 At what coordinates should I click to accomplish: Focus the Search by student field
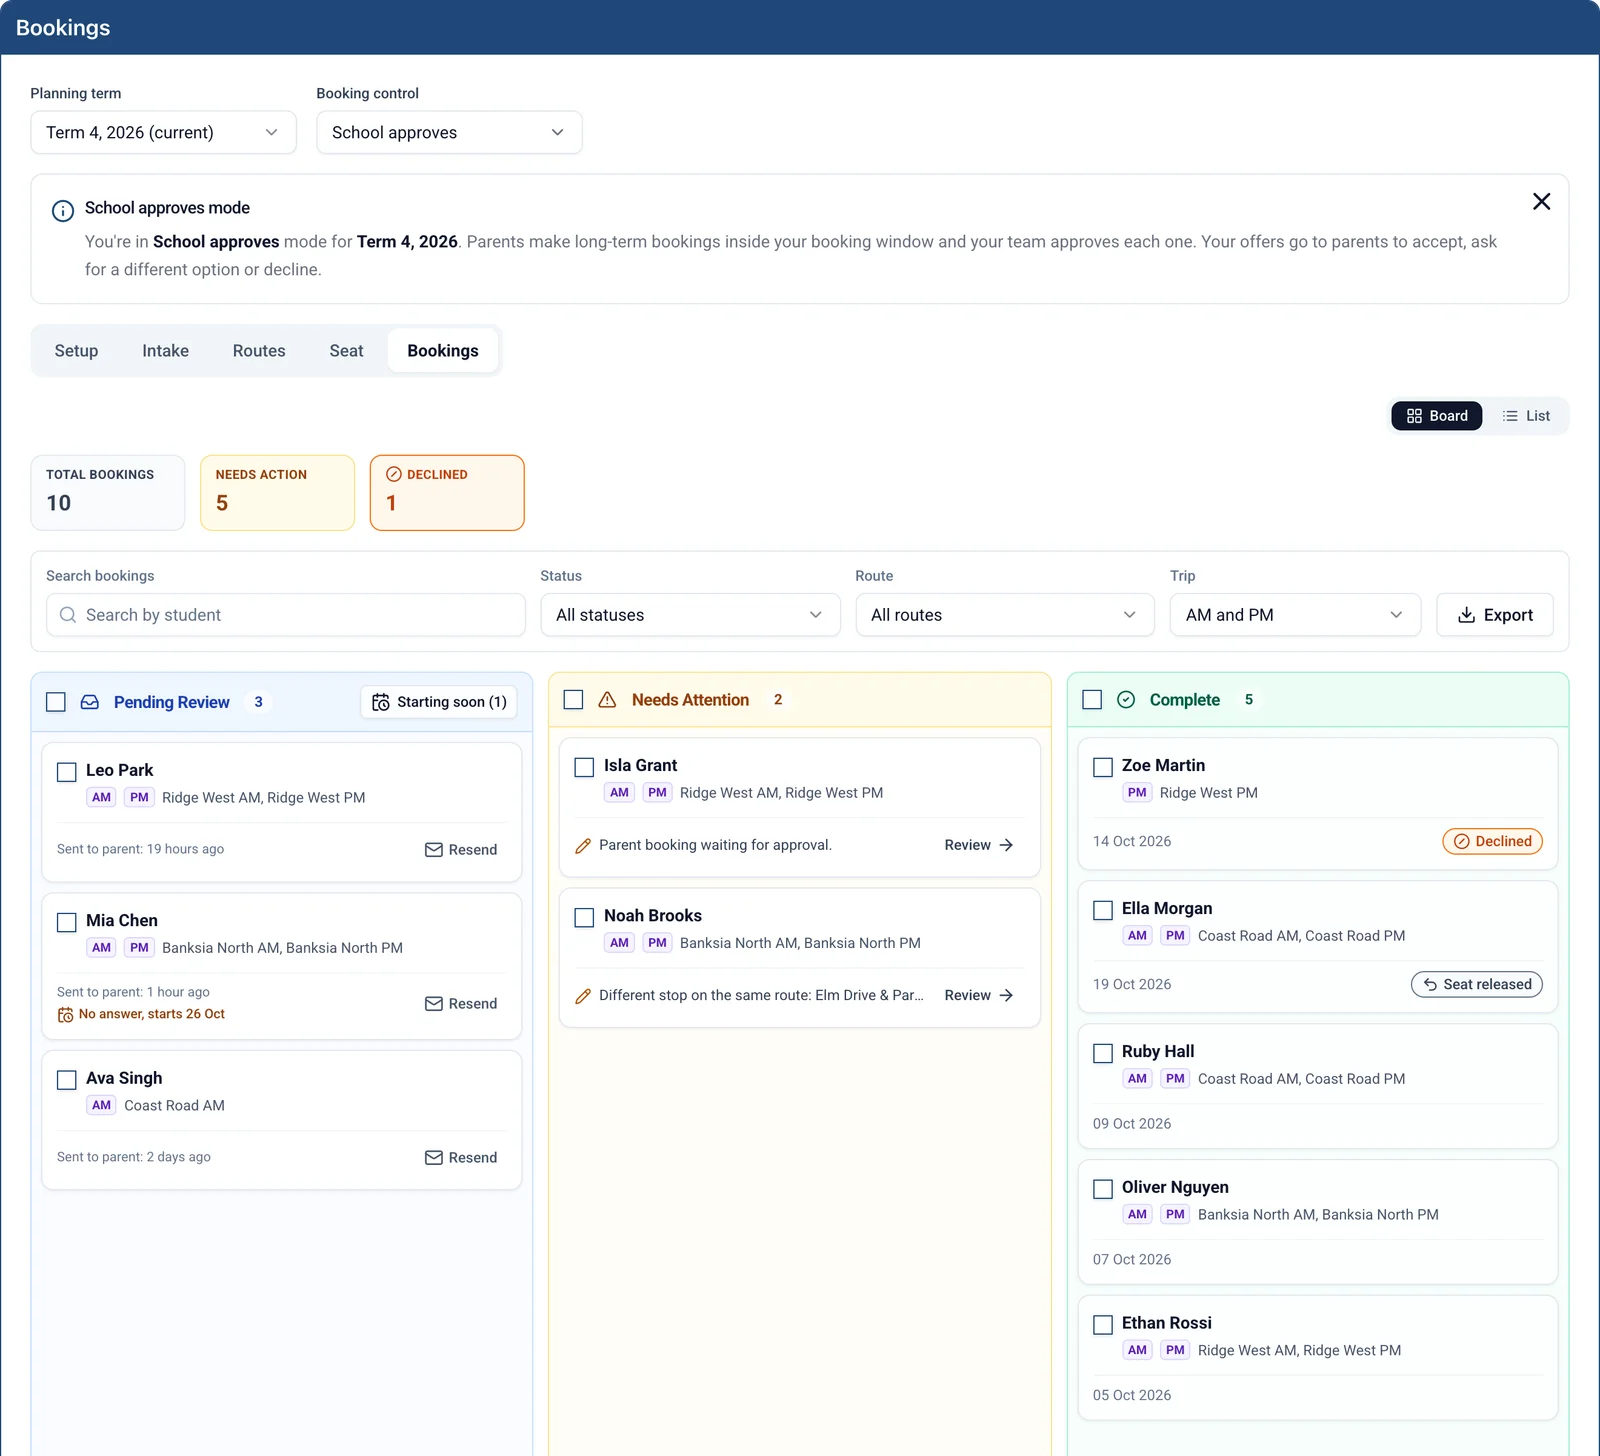[x=286, y=615]
